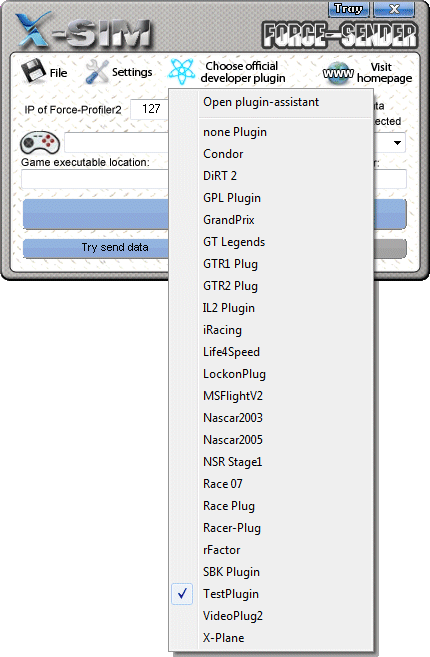Pick the rFactor plugin from list
The width and height of the screenshot is (430, 657).
point(271,550)
